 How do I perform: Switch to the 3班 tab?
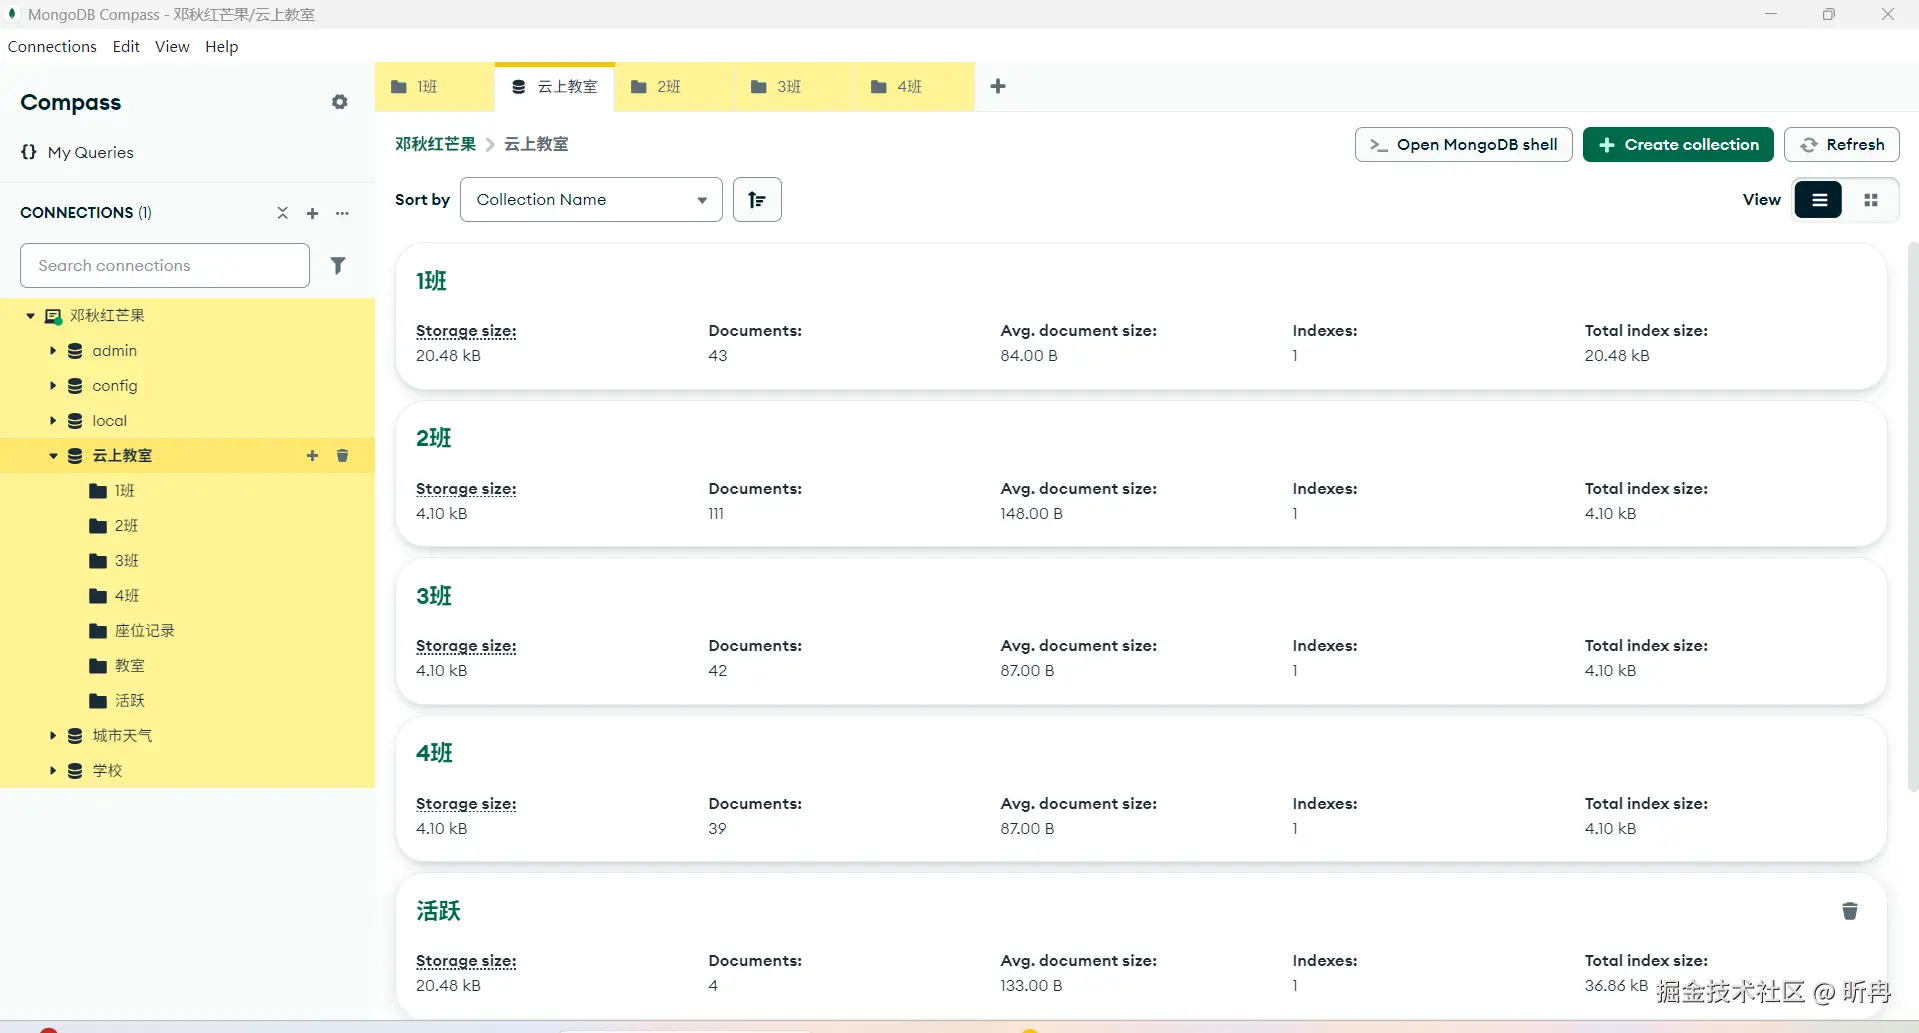795,87
